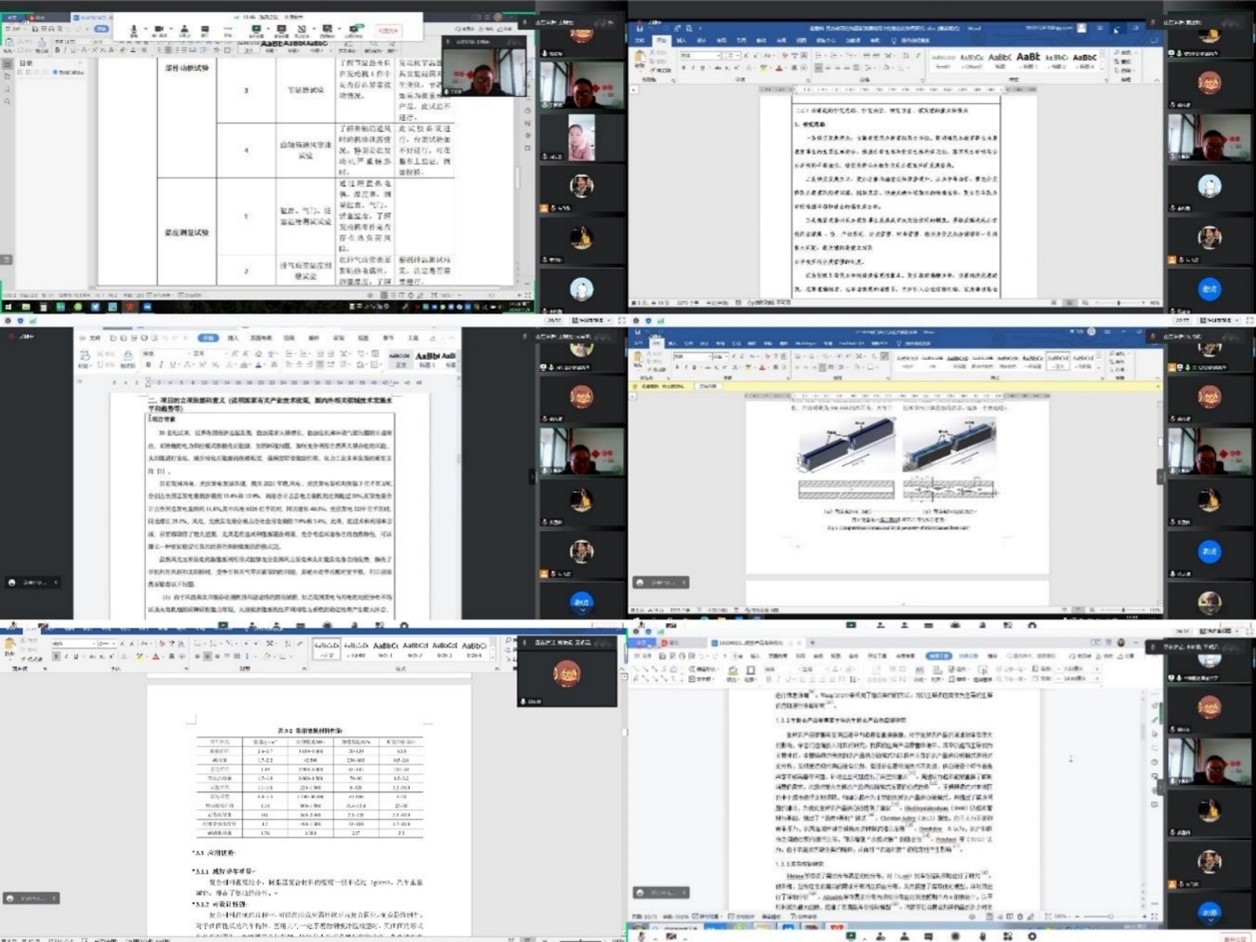The image size is (1256, 942).
Task: Open 文件 tab in the blue-titled Word text window
Action: pyautogui.click(x=640, y=40)
